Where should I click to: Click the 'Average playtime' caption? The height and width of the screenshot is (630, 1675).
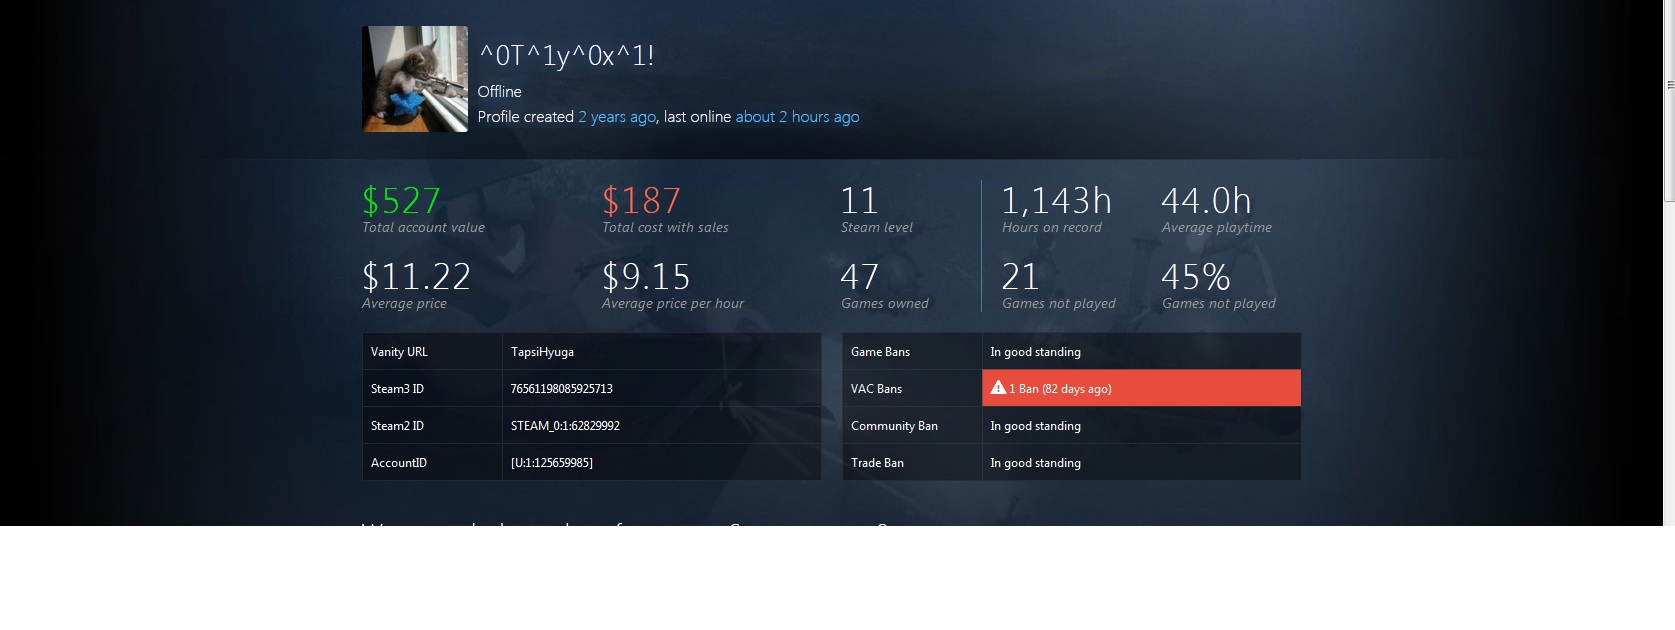(x=1217, y=228)
